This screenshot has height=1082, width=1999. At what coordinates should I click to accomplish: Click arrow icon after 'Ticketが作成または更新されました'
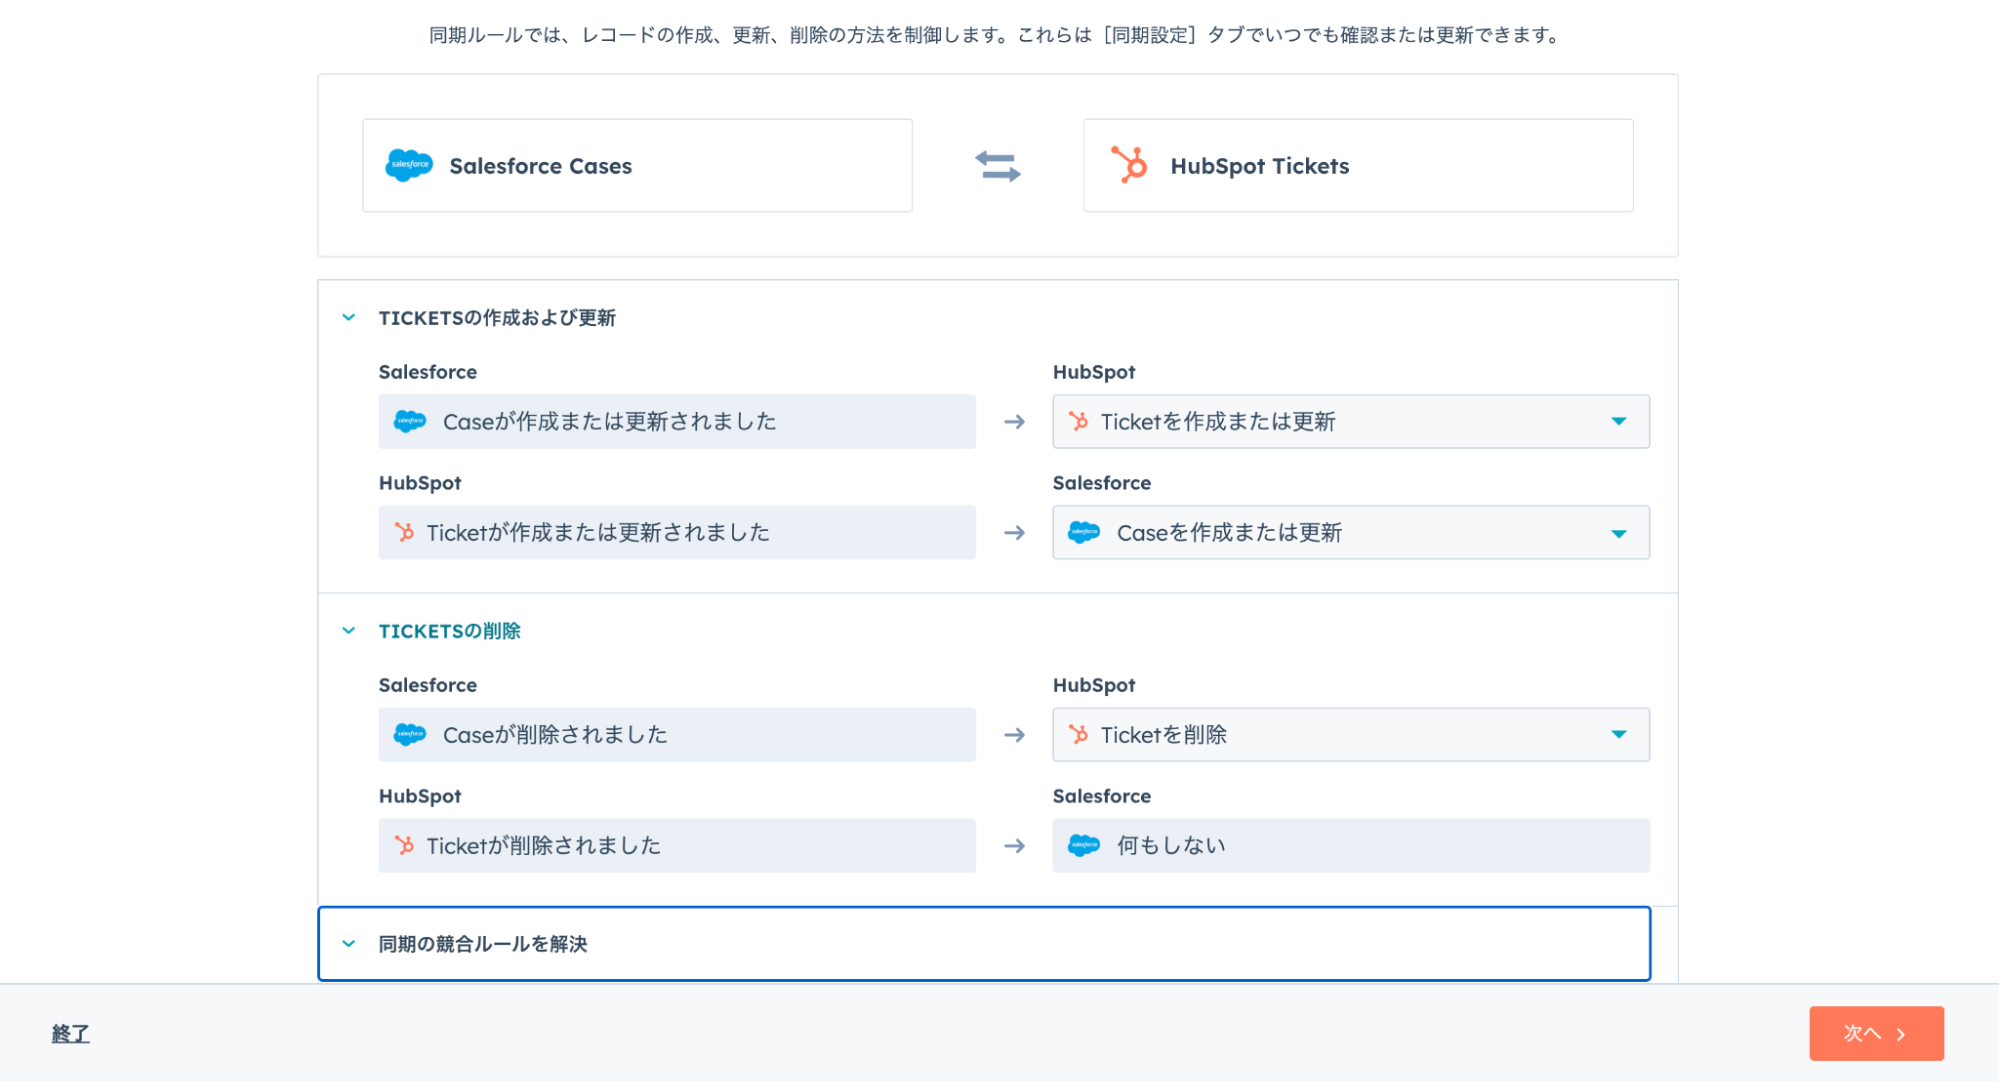click(1014, 533)
